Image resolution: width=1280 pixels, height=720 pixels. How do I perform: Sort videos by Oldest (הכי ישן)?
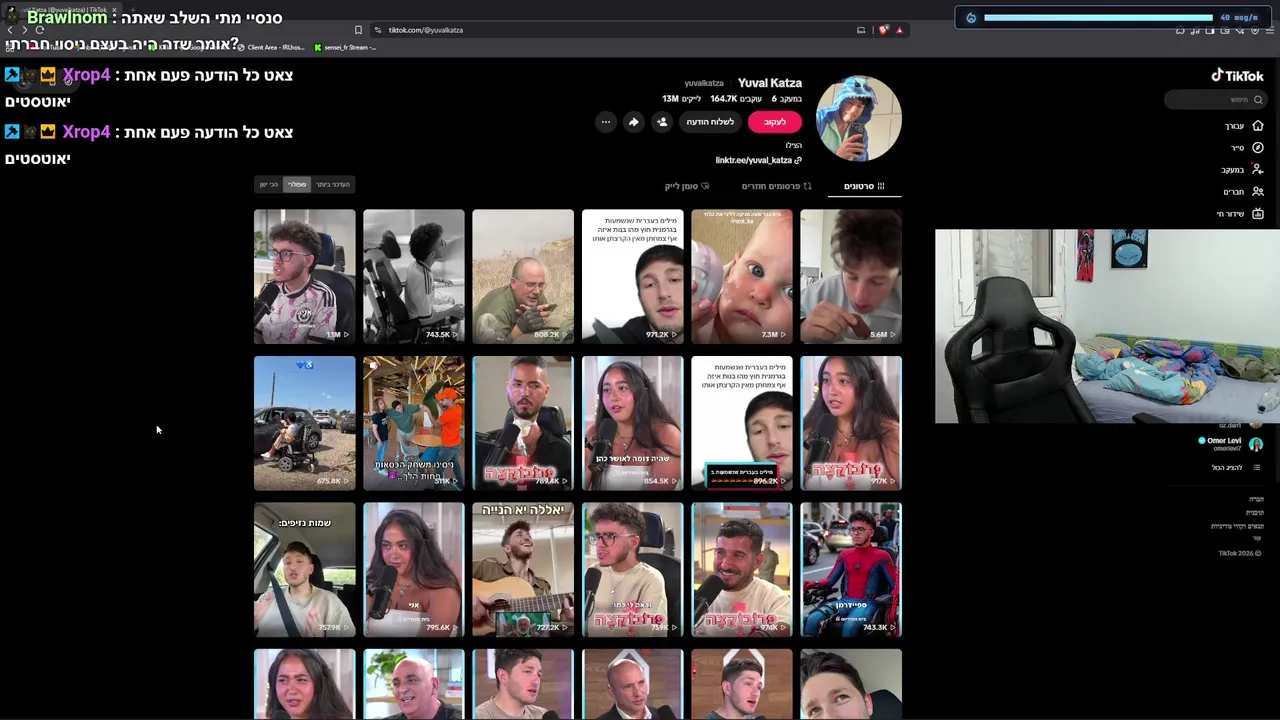(269, 185)
